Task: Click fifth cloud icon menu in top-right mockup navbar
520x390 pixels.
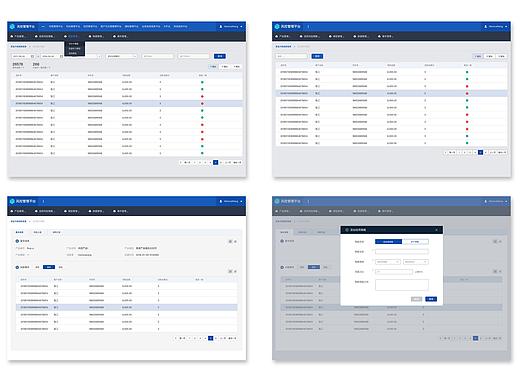Action: [385, 36]
